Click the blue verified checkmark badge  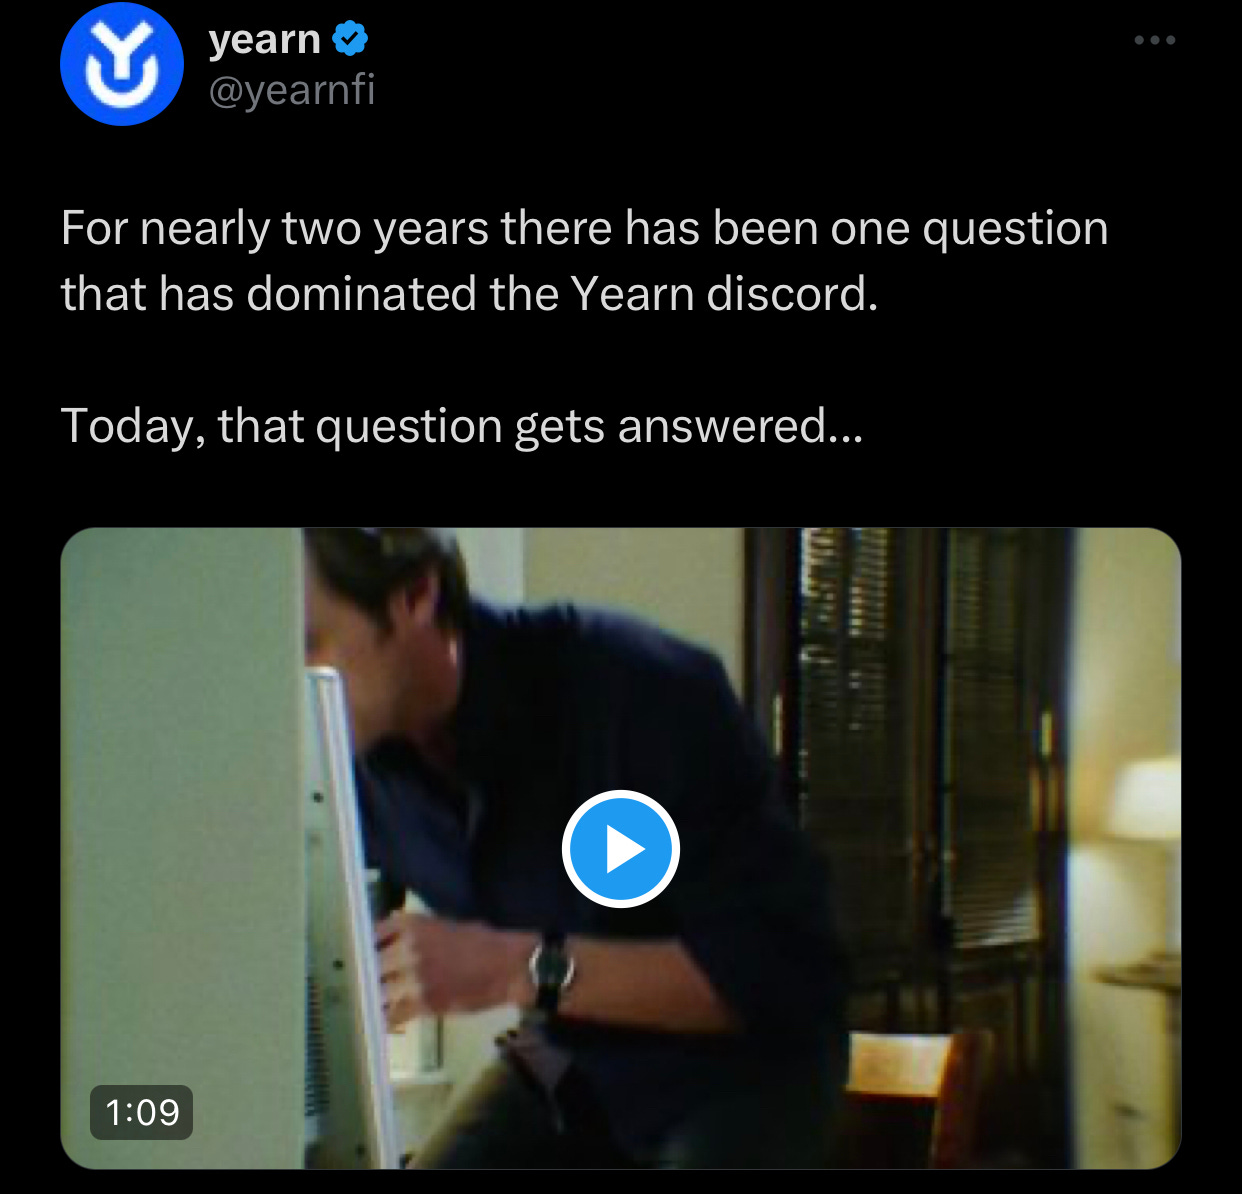coord(350,40)
